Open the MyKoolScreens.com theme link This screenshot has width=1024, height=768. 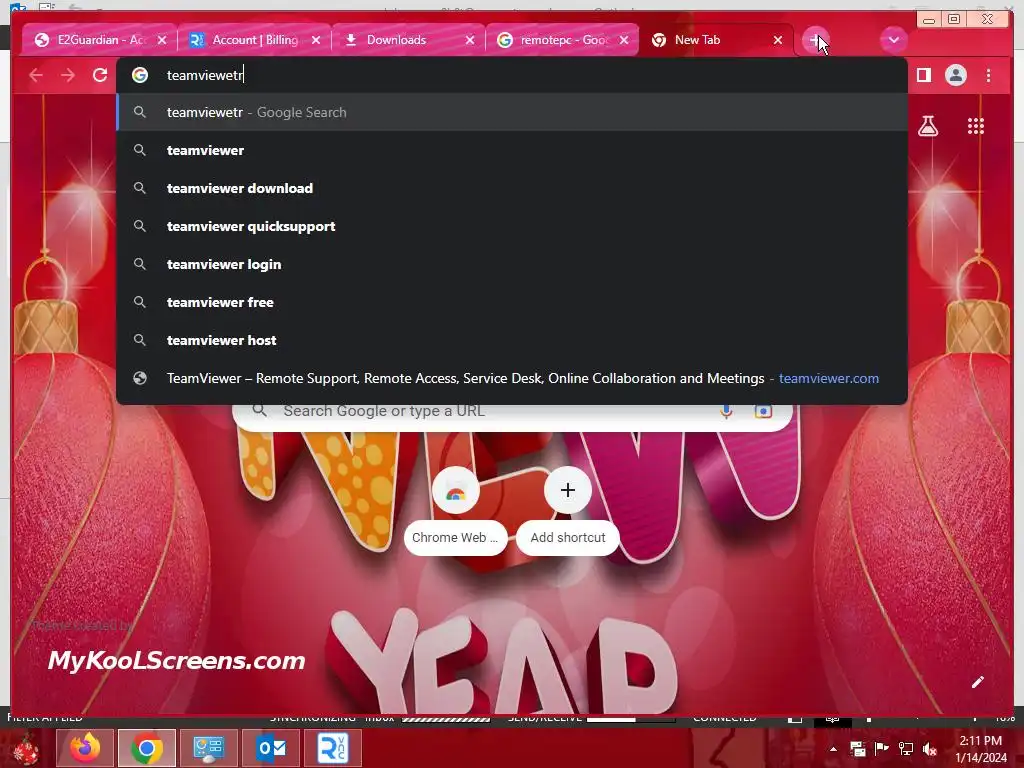click(176, 660)
